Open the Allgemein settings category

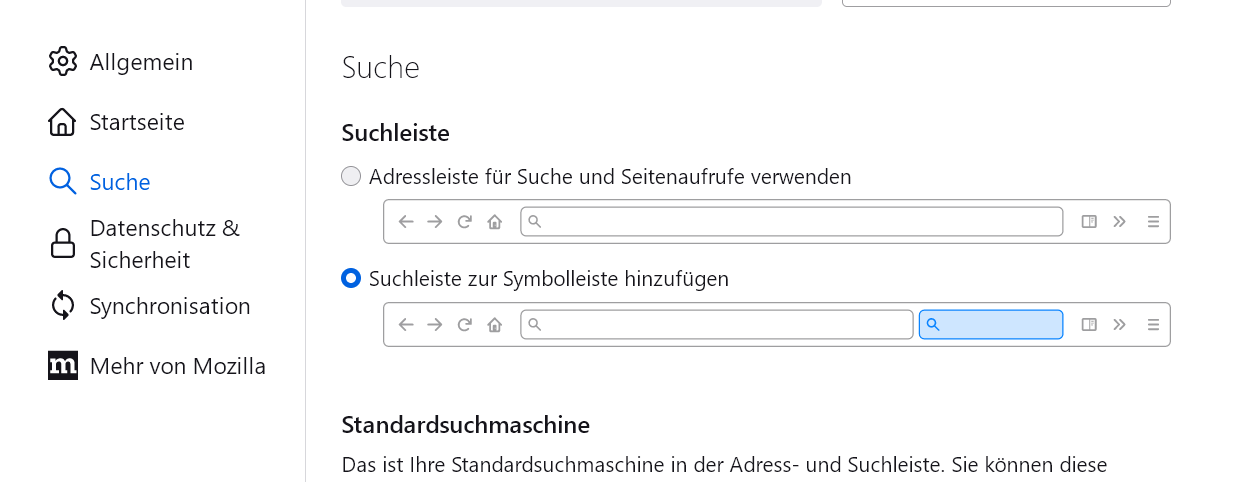point(141,62)
